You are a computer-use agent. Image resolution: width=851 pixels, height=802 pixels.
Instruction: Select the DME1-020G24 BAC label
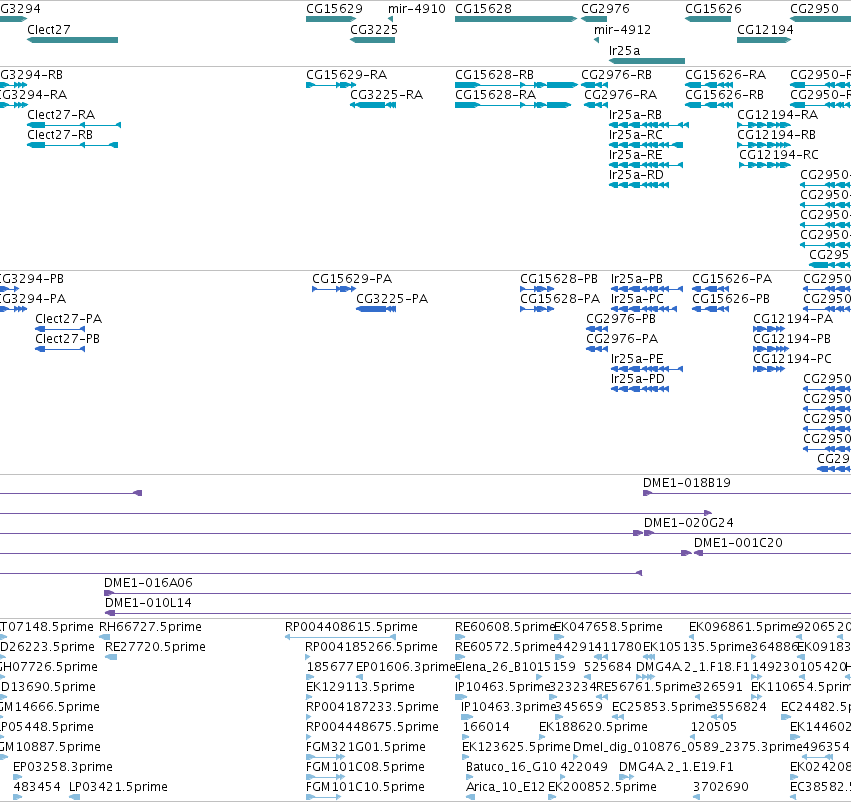pos(689,523)
